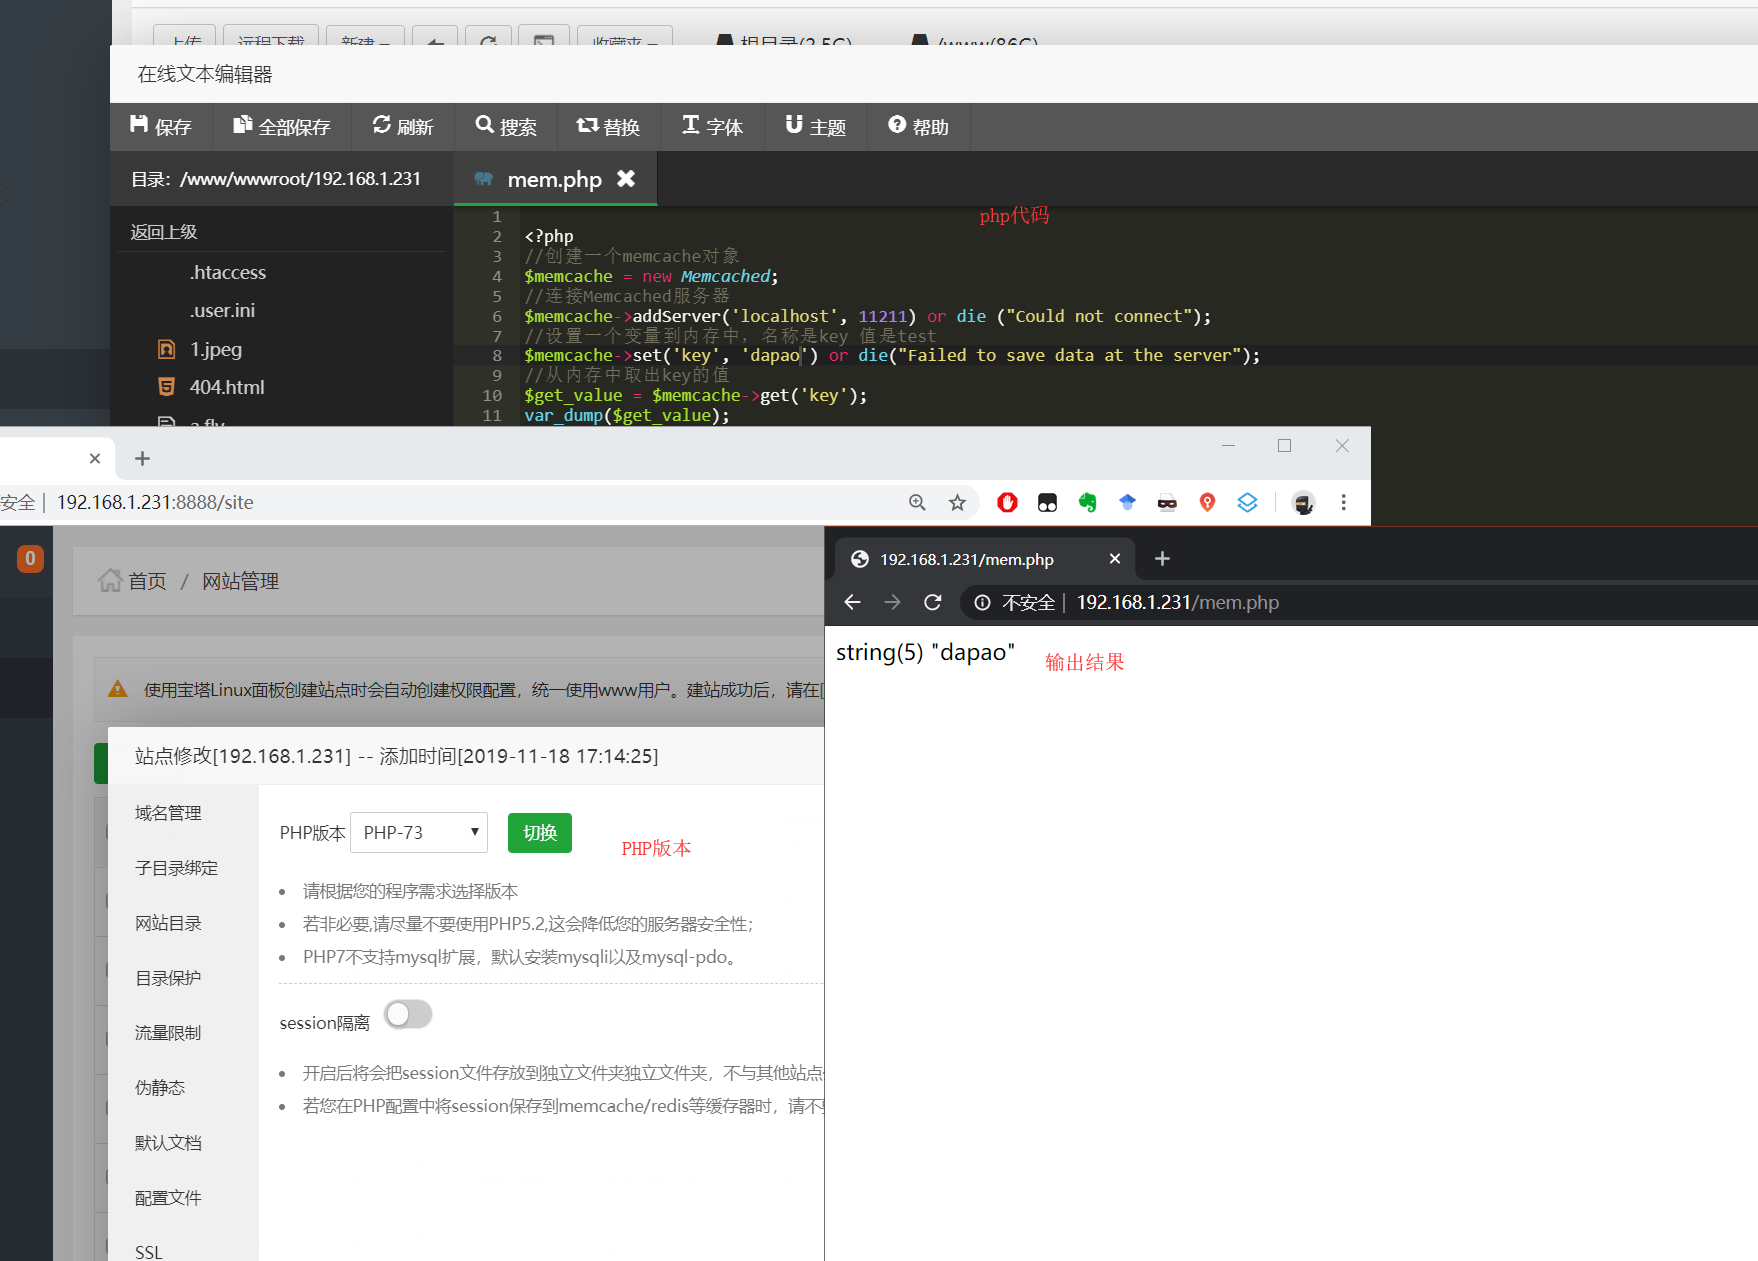Image resolution: width=1758 pixels, height=1261 pixels.
Task: Open the SSL tab in site settings
Action: coord(148,1252)
